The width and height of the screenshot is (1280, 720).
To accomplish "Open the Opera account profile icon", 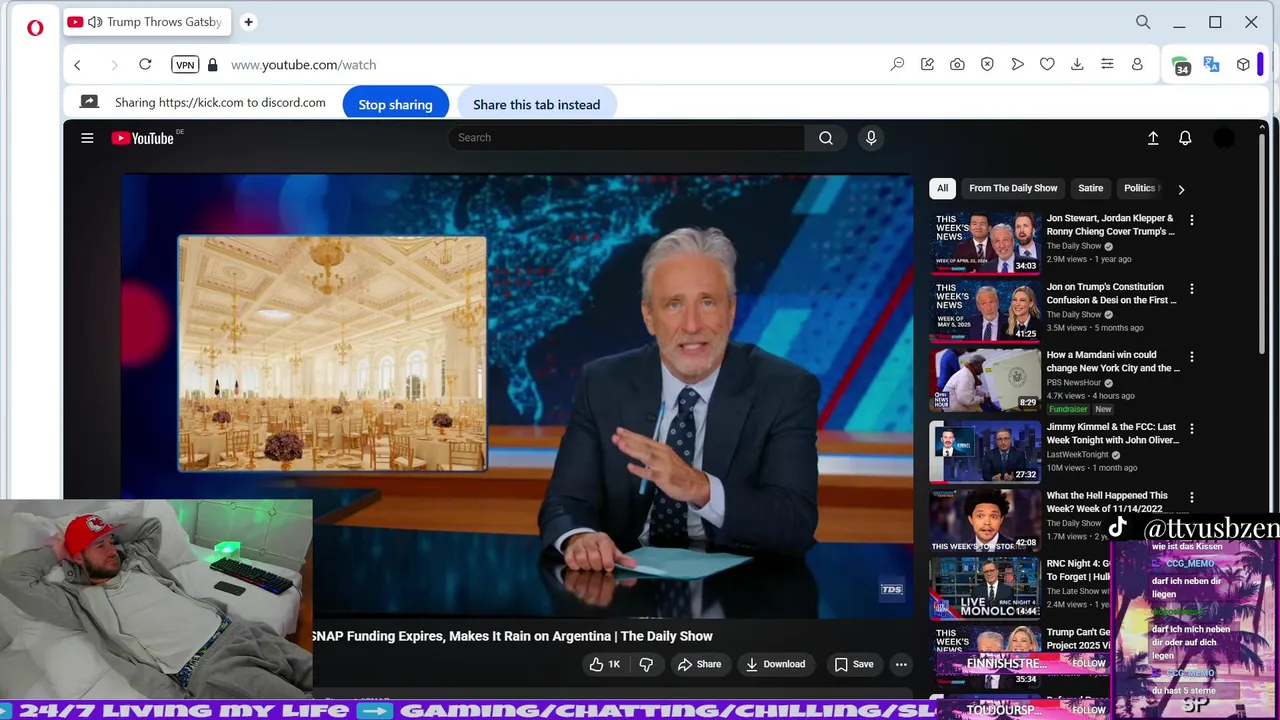I will point(1137,64).
